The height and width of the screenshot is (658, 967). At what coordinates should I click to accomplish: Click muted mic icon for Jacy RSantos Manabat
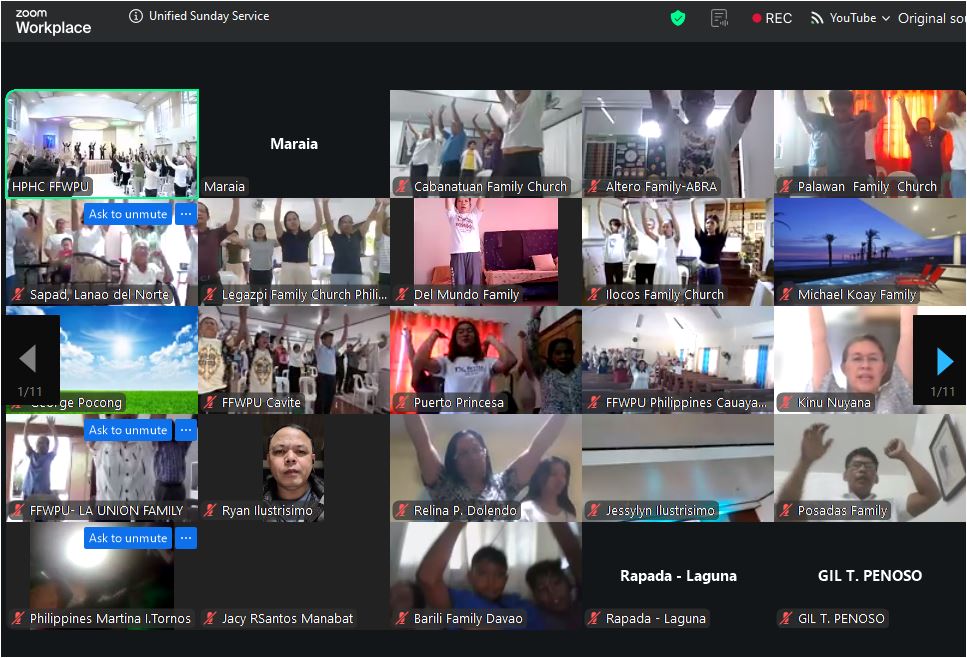[x=210, y=619]
